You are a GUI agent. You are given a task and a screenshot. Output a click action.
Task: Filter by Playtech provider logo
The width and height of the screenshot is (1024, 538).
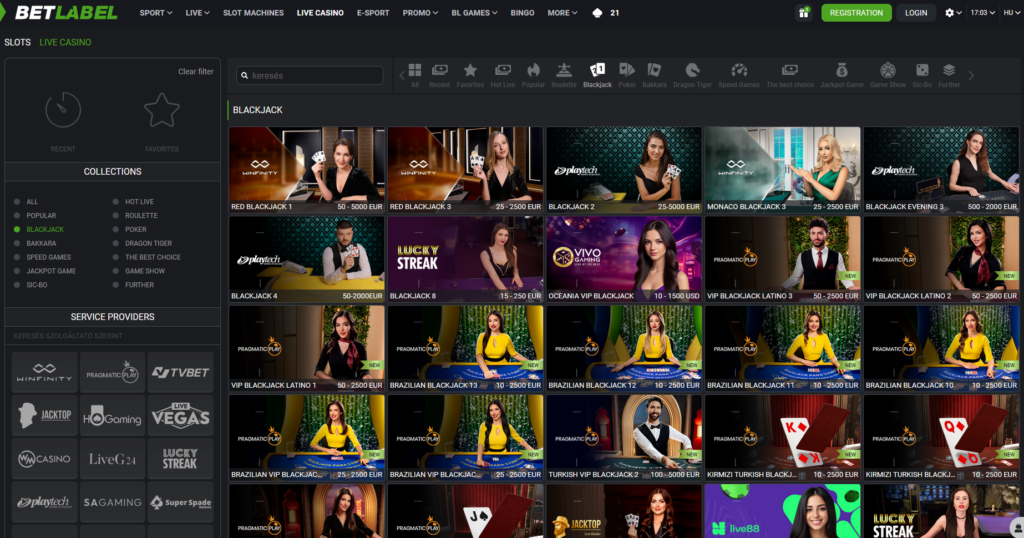[x=45, y=502]
